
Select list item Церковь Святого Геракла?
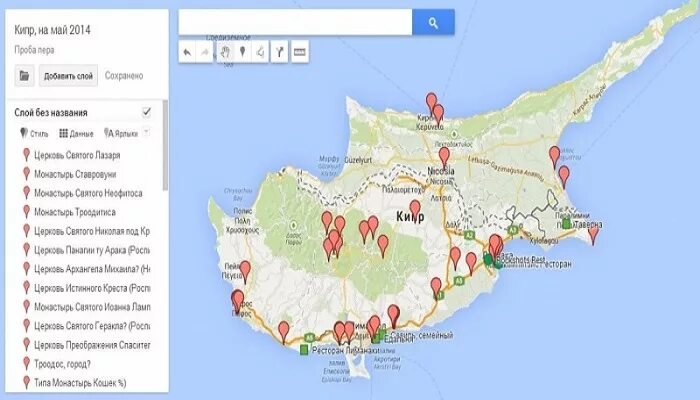[x=92, y=326]
